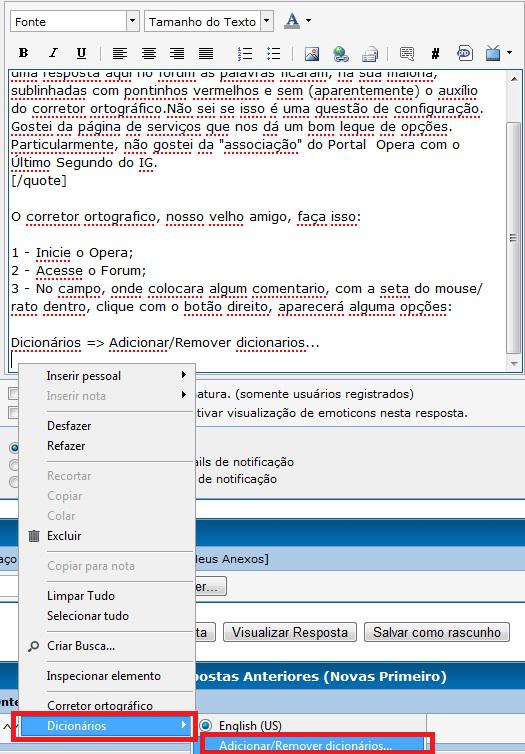Insert an image into the post

click(312, 53)
